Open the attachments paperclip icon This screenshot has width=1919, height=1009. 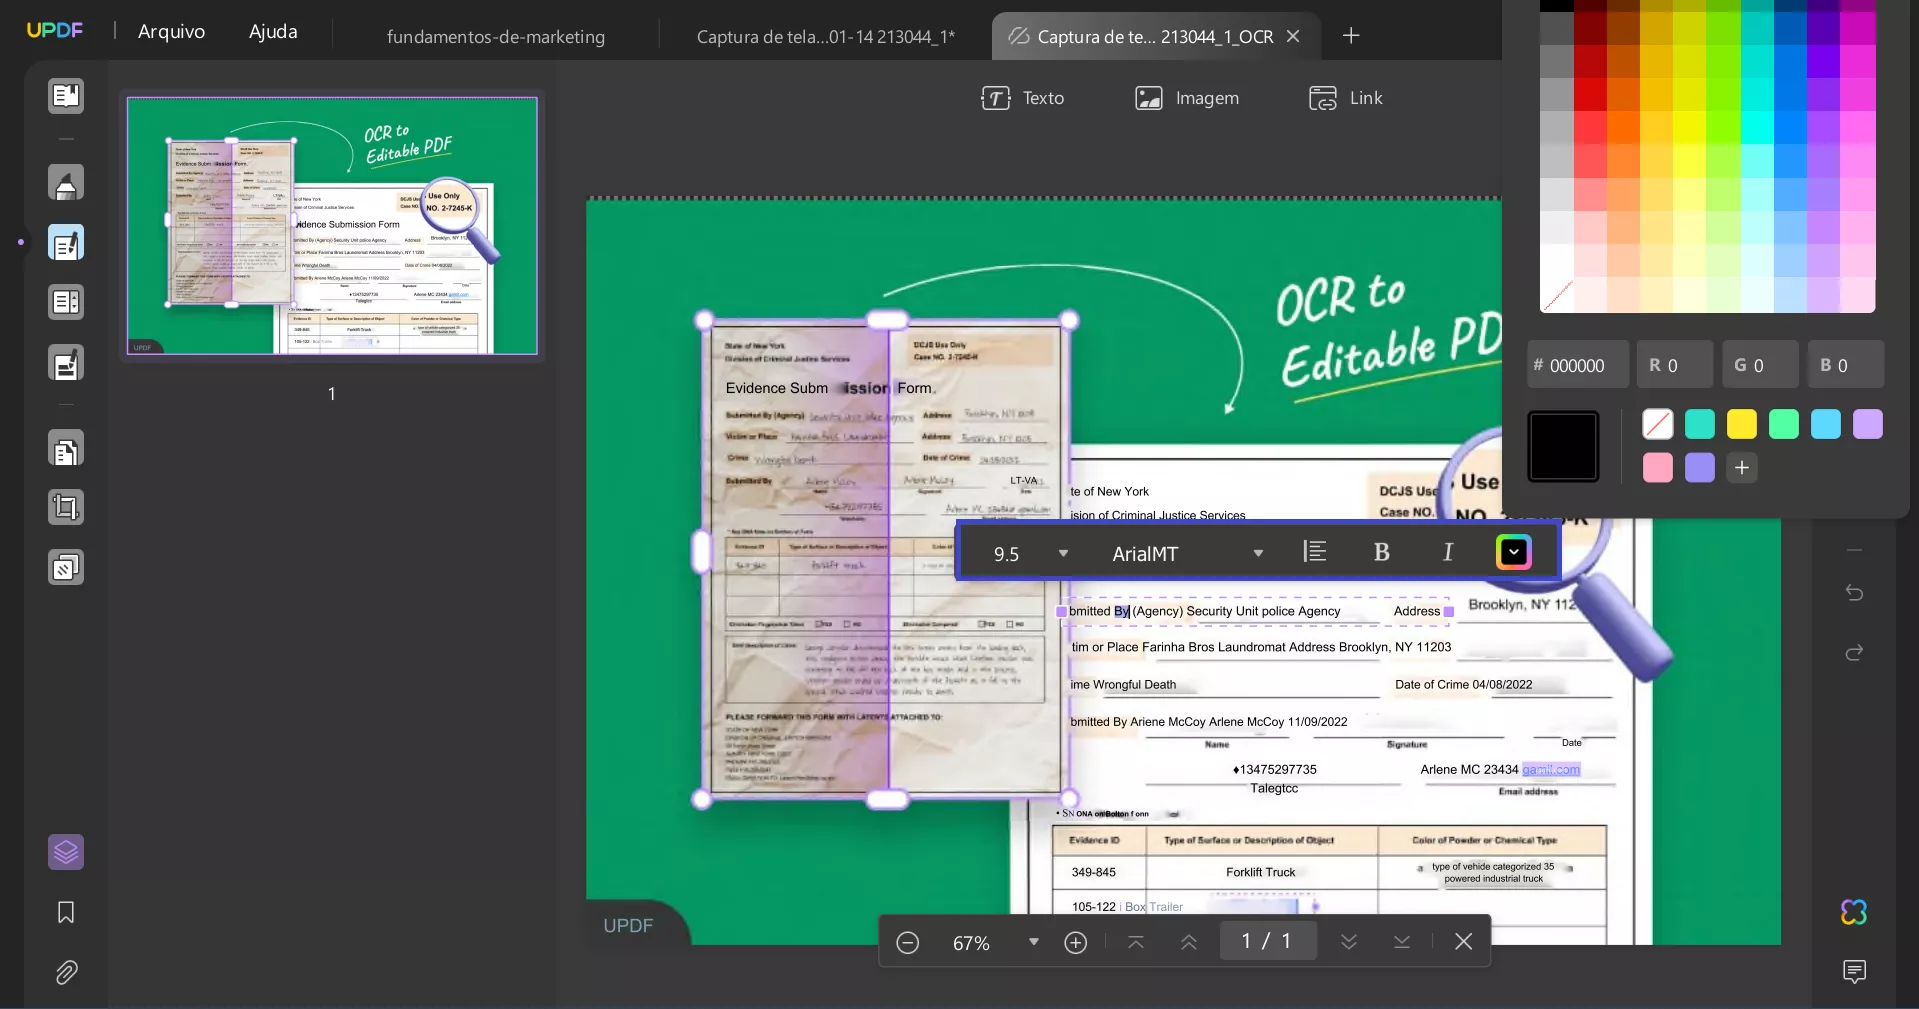(66, 972)
